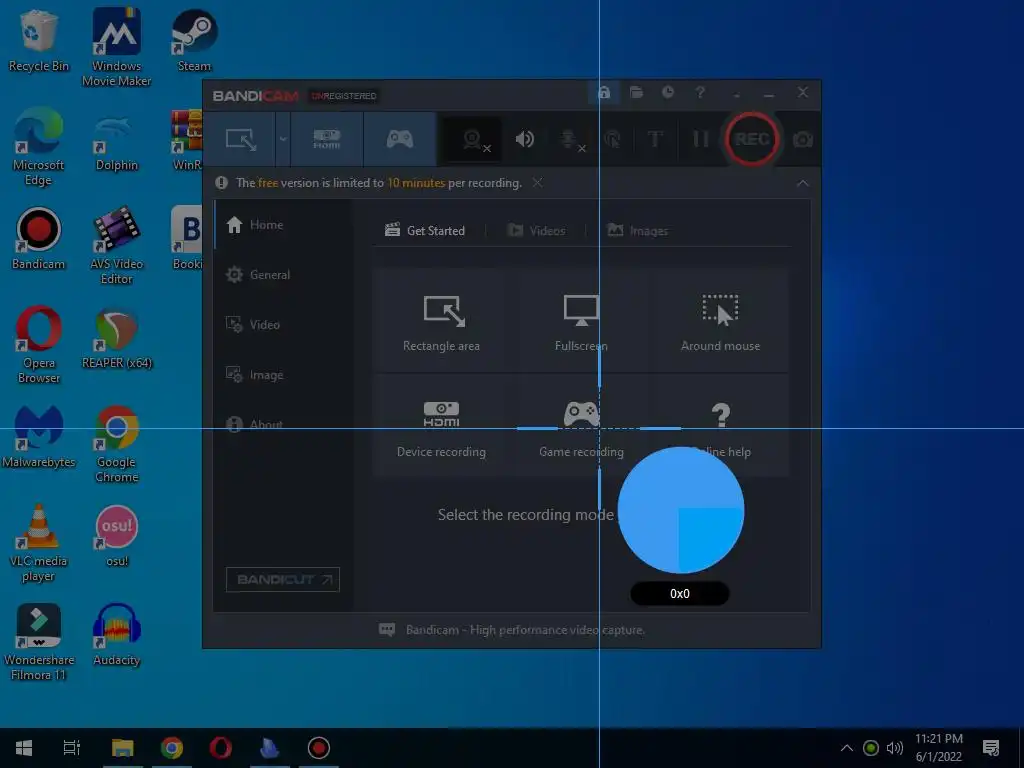Screen dimensions: 1024x768
Task: Open File Explorer from taskbar
Action: click(123, 748)
